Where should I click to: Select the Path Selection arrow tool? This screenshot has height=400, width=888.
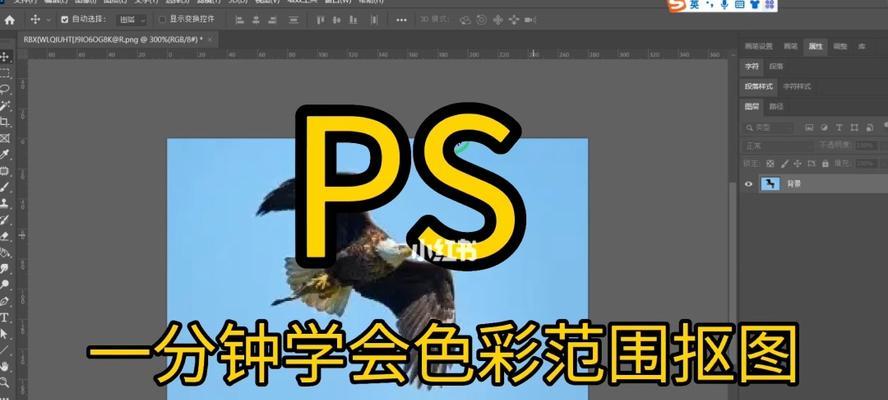tap(5, 334)
